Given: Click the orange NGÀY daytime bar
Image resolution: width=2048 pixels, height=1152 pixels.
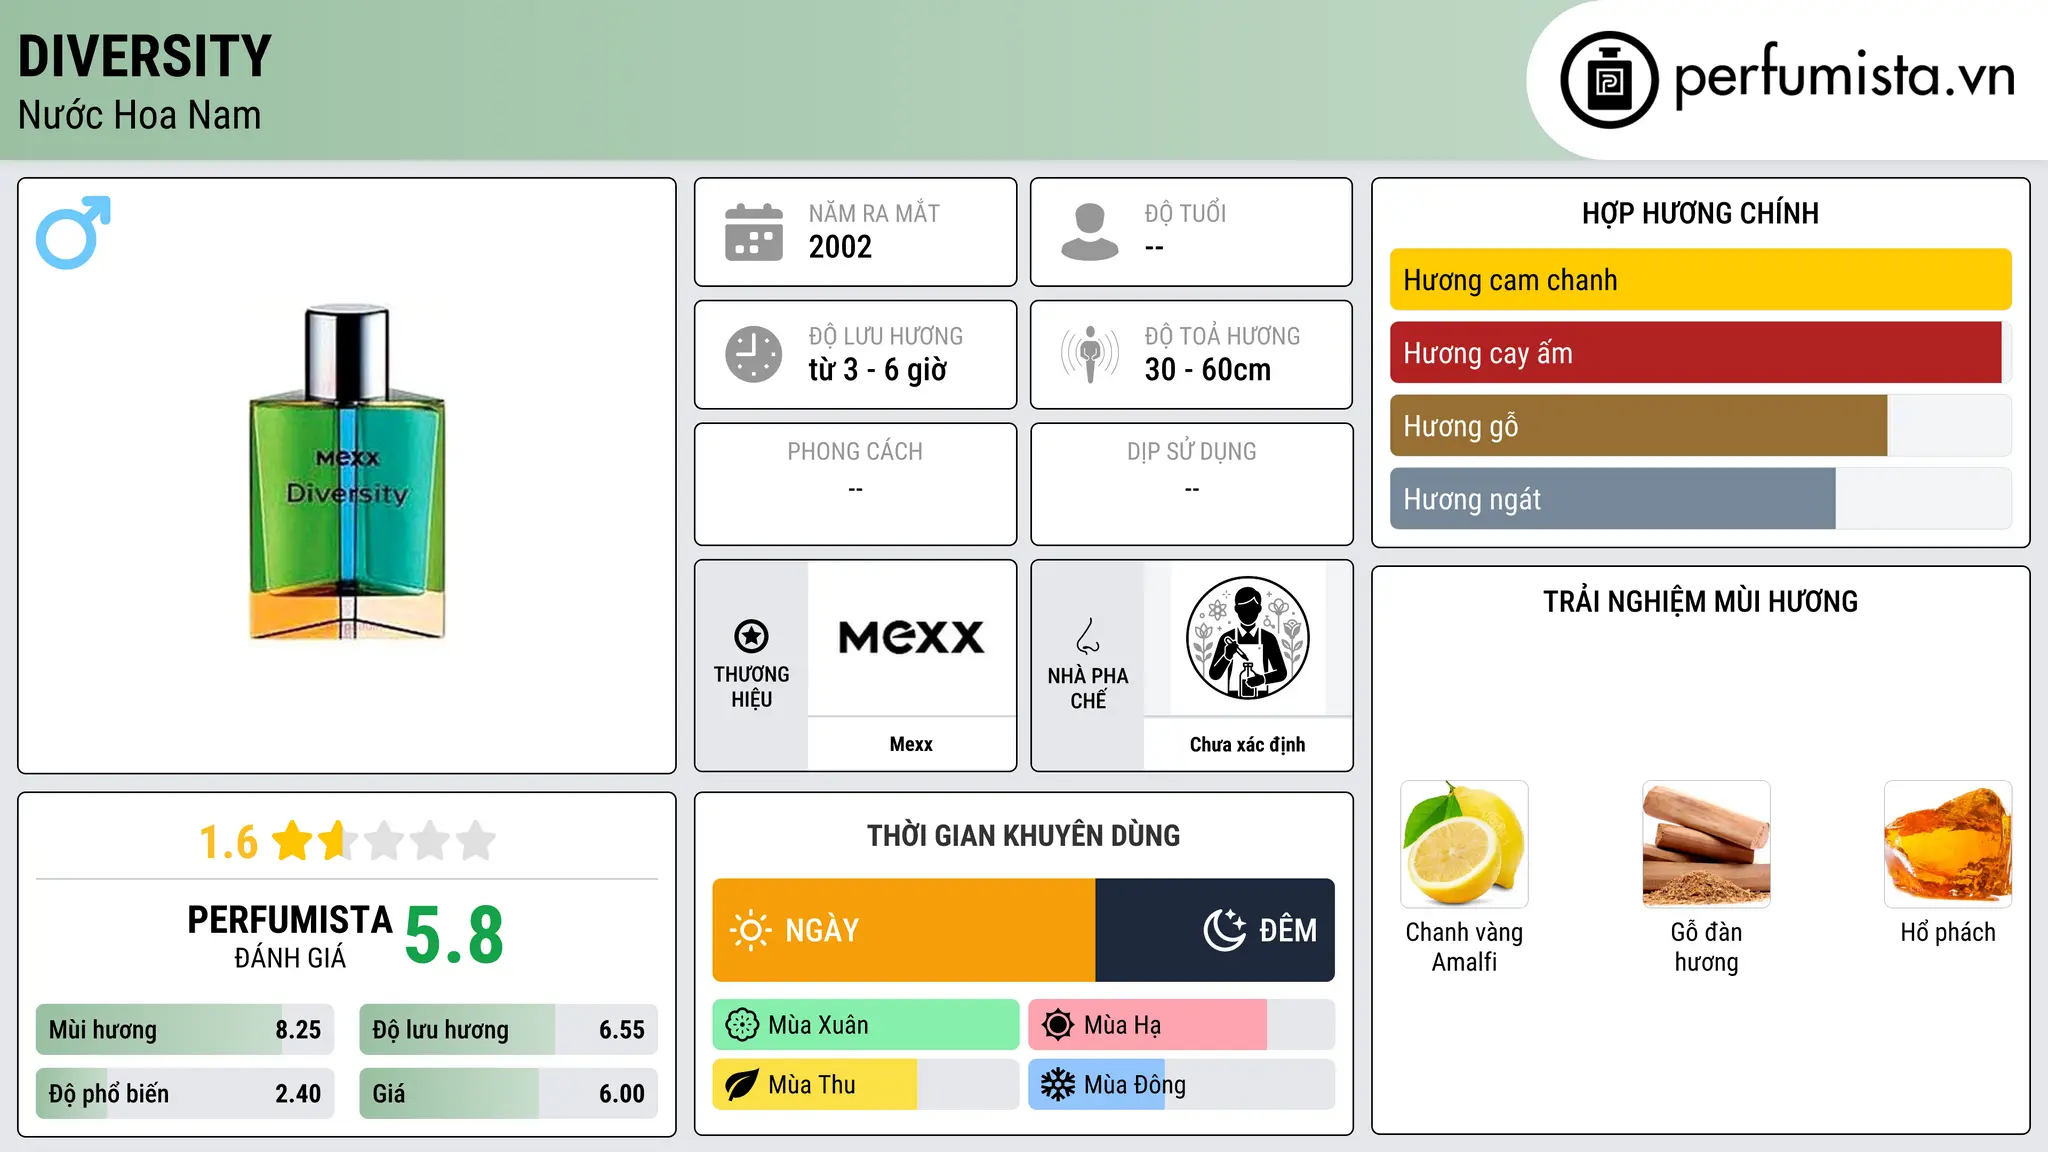Looking at the screenshot, I should click(904, 930).
